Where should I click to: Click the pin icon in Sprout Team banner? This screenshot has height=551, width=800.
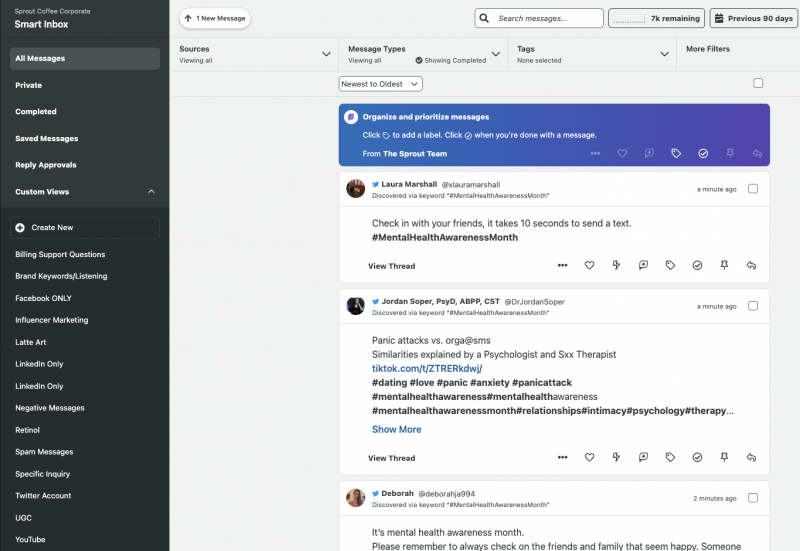point(730,153)
